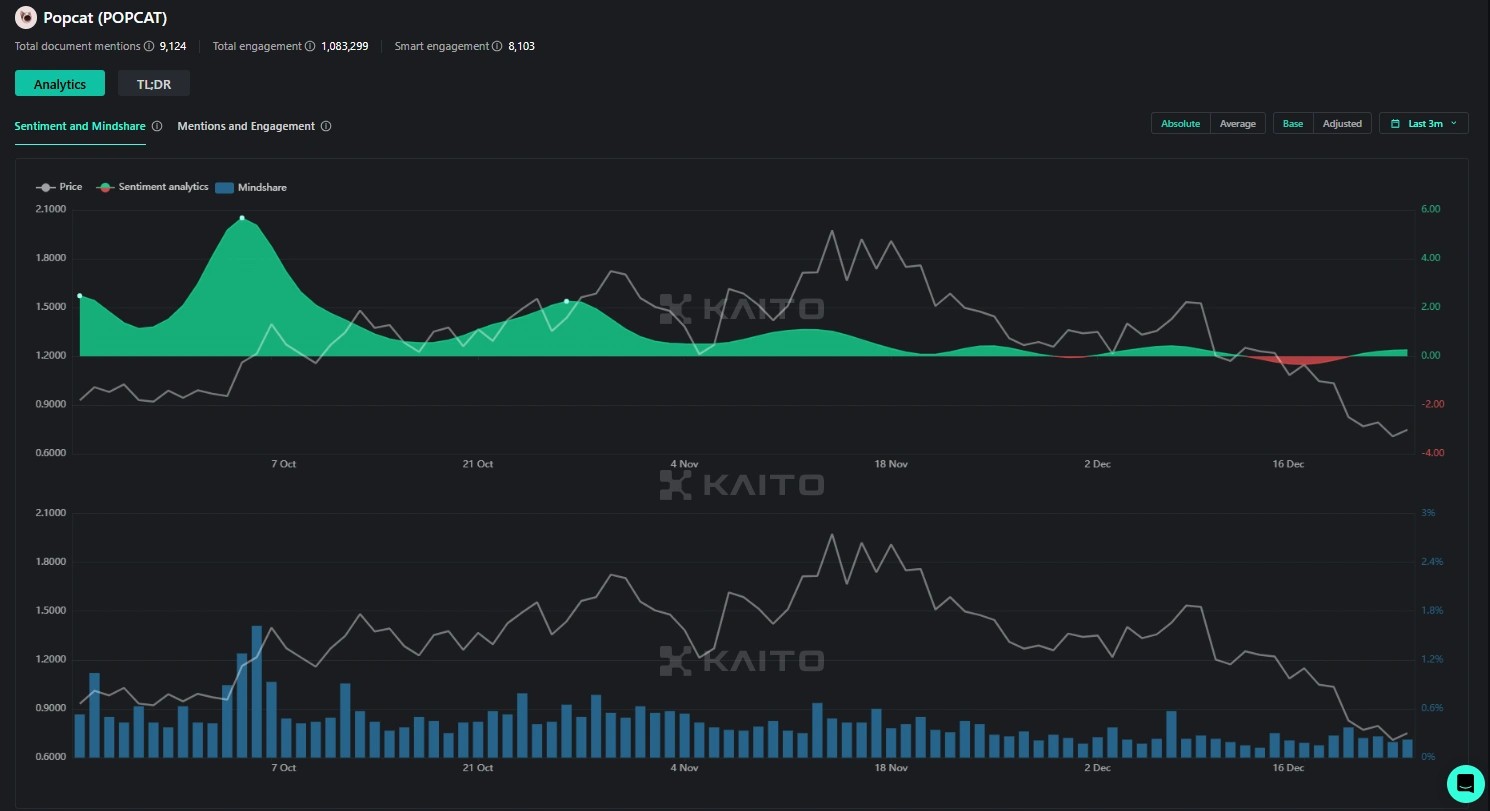The height and width of the screenshot is (811, 1490).
Task: Toggle the Price legend series
Action: point(59,187)
